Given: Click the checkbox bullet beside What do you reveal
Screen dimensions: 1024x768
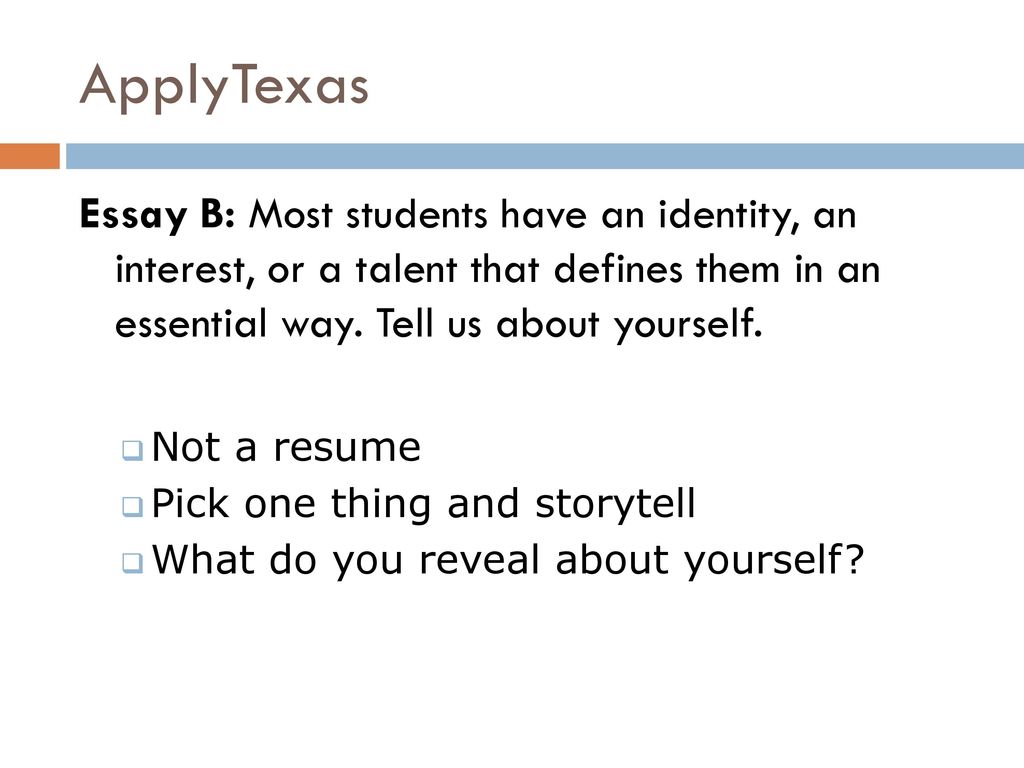Looking at the screenshot, I should click(133, 562).
